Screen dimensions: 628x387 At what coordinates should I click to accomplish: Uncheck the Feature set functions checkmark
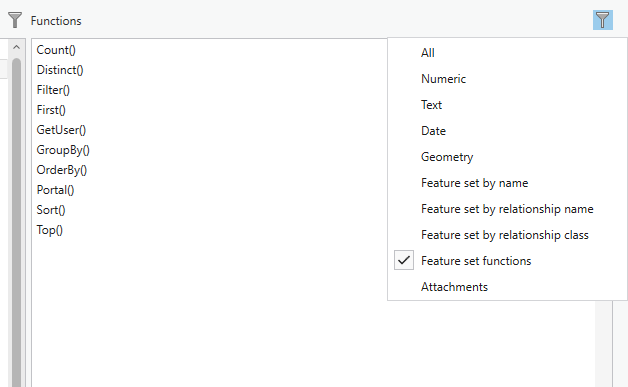pos(404,260)
